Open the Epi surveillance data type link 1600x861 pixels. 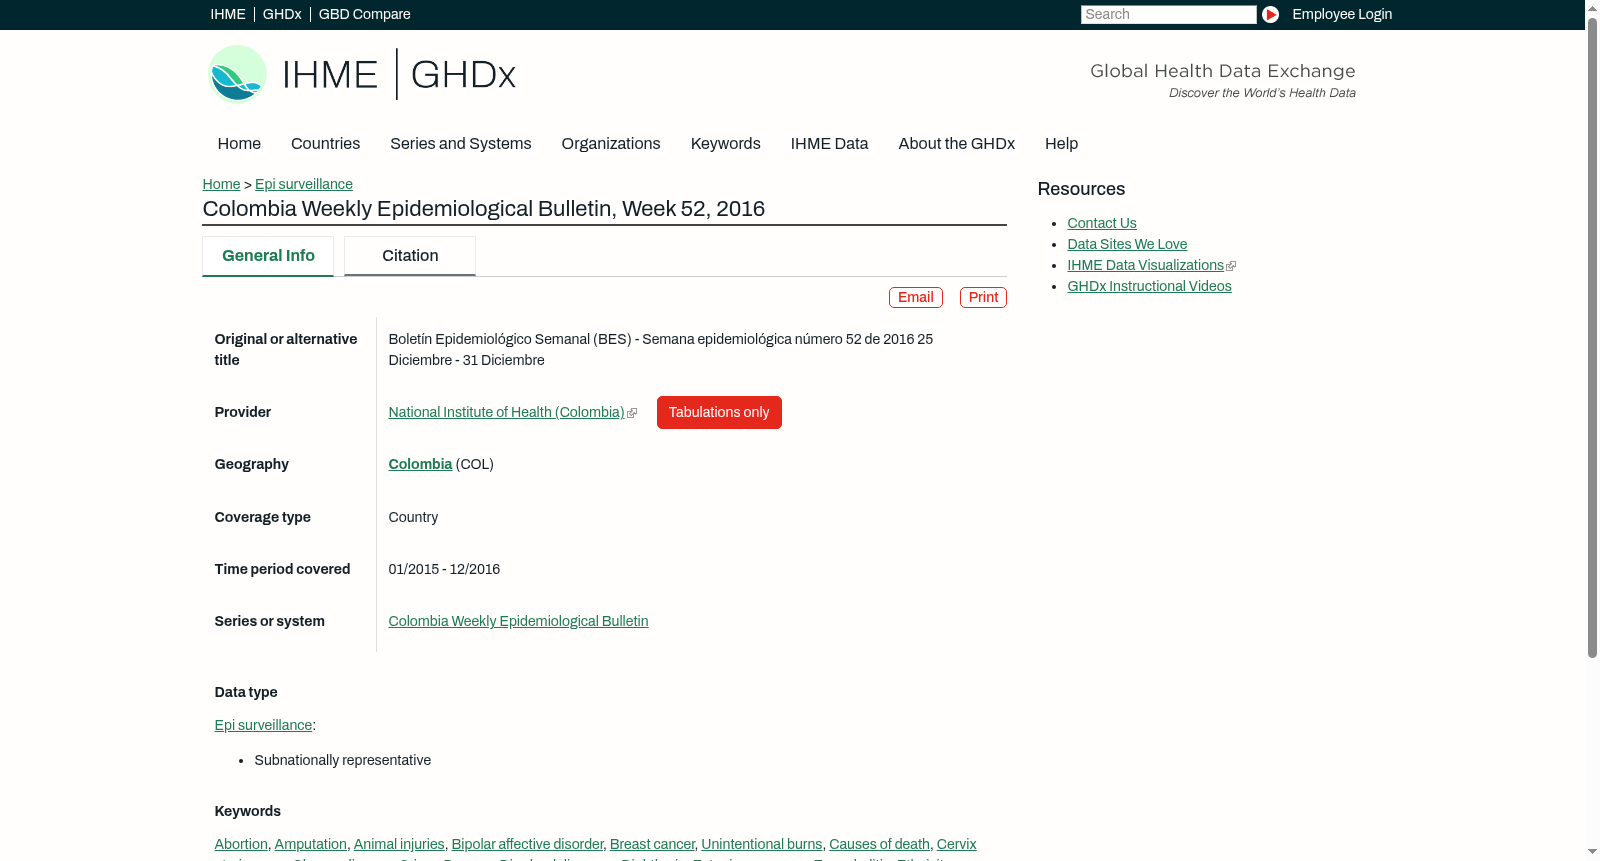[263, 725]
